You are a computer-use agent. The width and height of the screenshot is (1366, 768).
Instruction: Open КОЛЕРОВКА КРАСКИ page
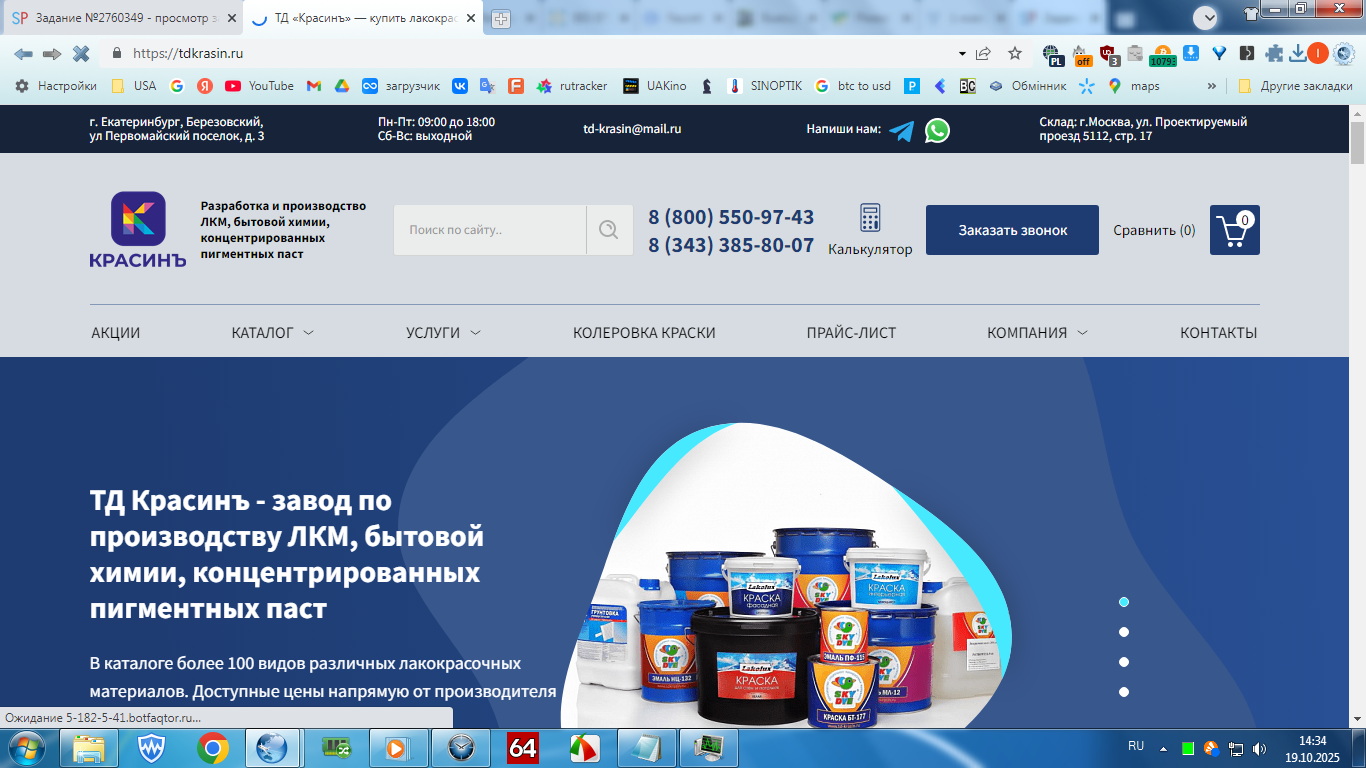pos(644,333)
